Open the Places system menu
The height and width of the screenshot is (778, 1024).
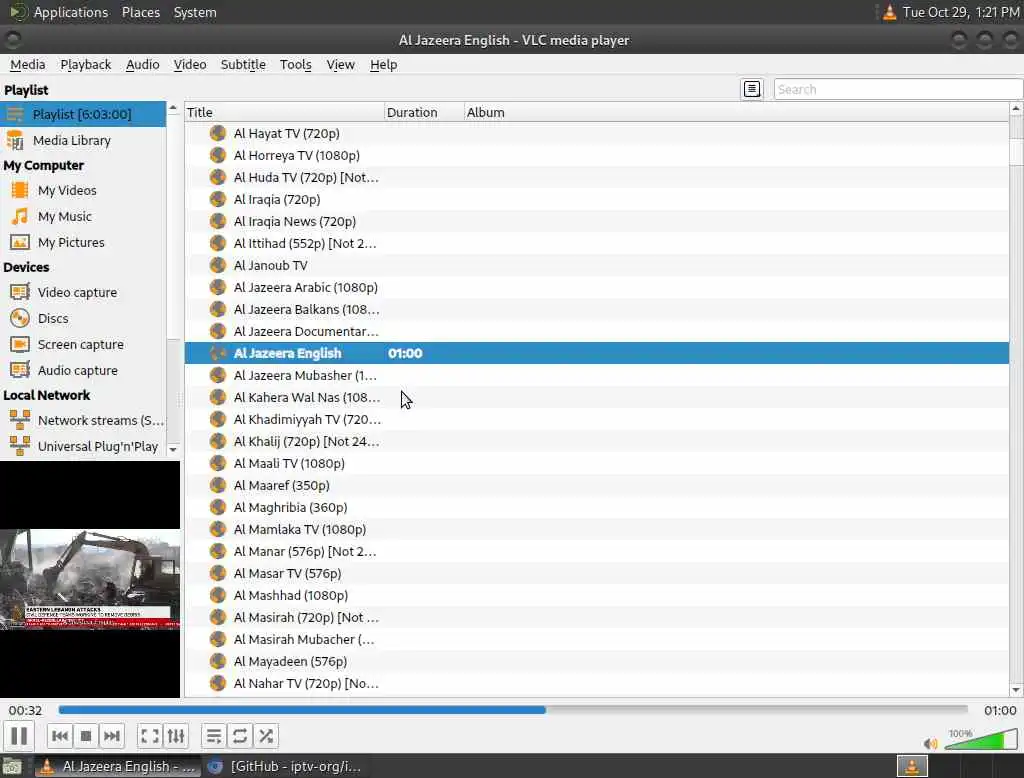pos(140,12)
